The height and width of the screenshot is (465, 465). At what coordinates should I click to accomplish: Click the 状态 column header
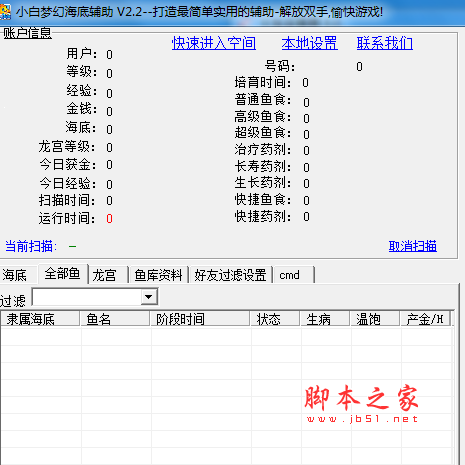pos(275,319)
